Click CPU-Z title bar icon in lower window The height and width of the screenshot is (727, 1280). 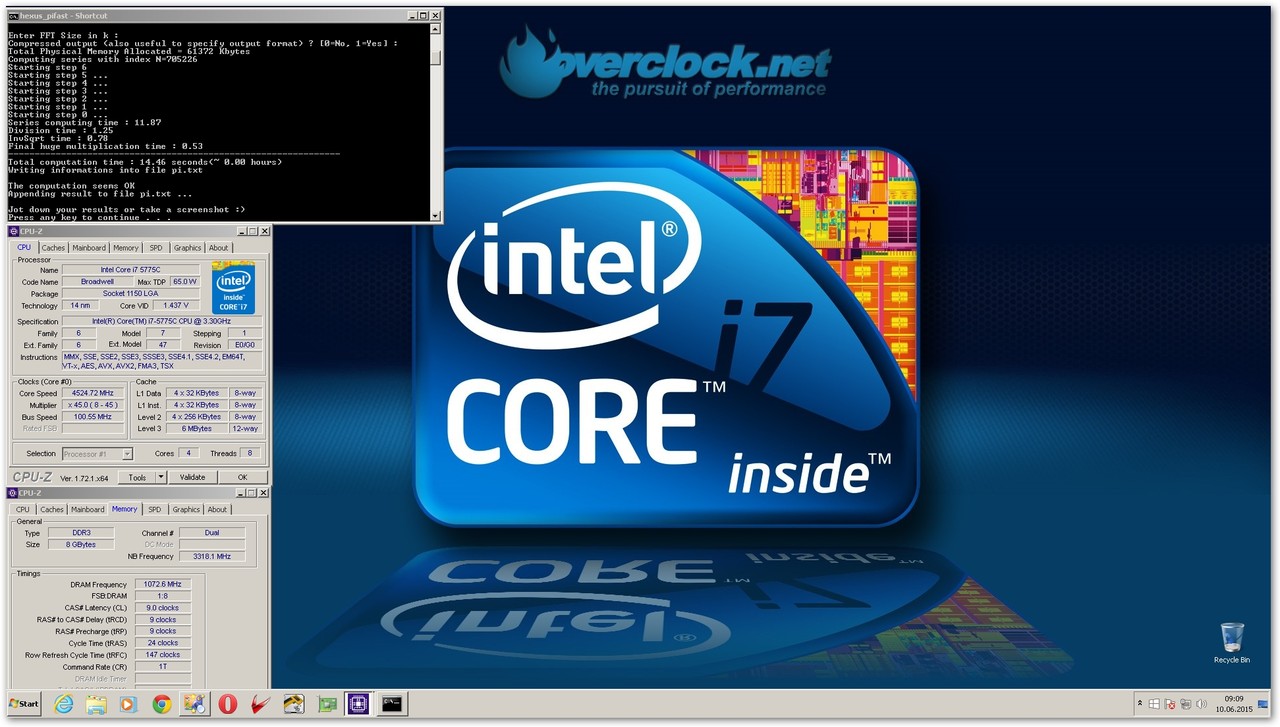coord(13,493)
